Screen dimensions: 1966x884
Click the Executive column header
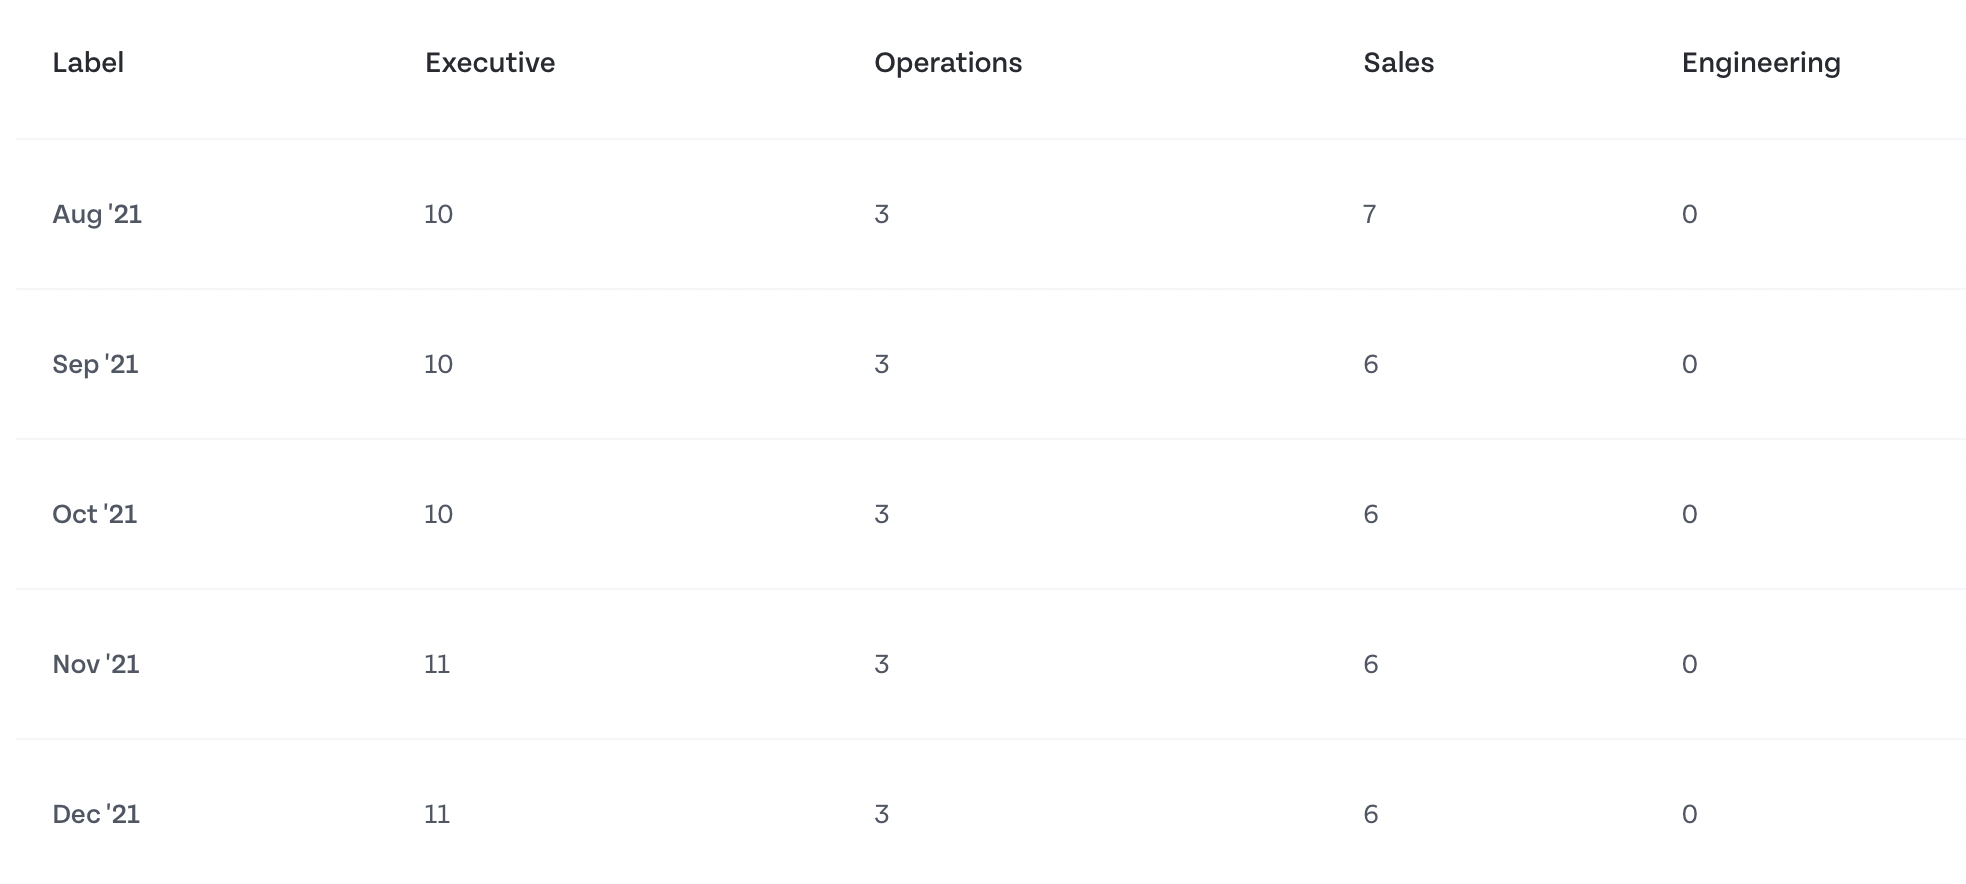[x=490, y=63]
